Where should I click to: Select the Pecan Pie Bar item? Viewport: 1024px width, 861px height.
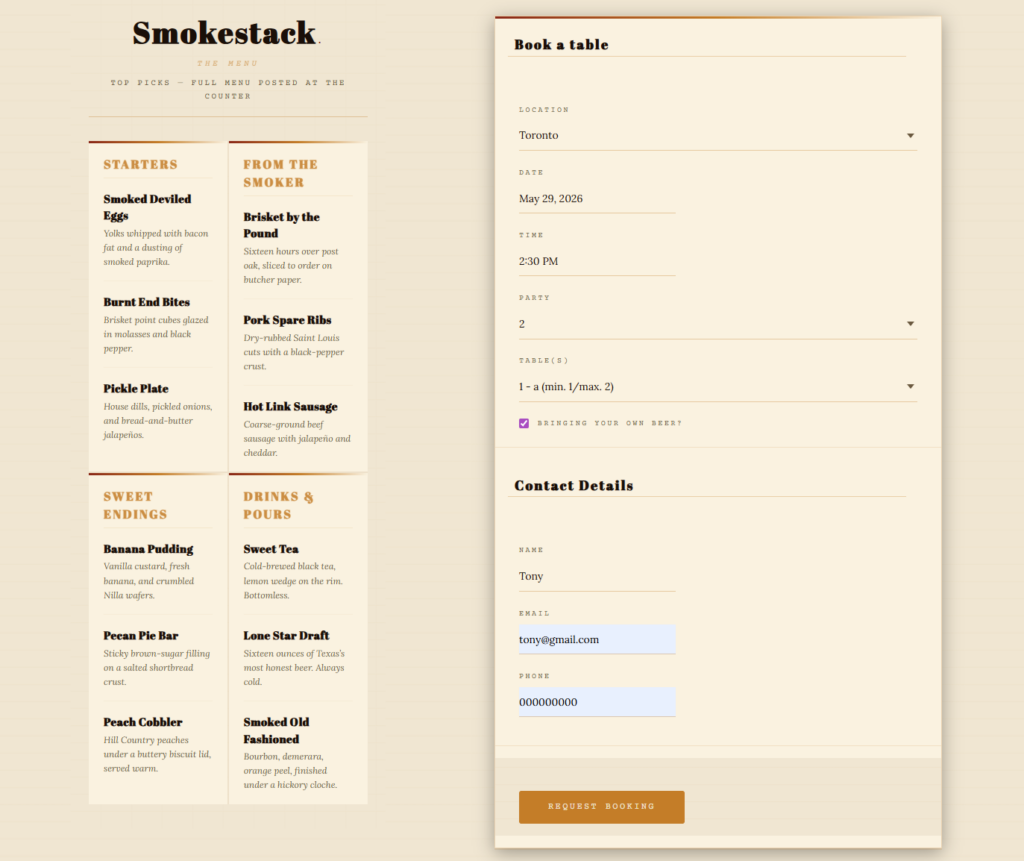pyautogui.click(x=141, y=636)
